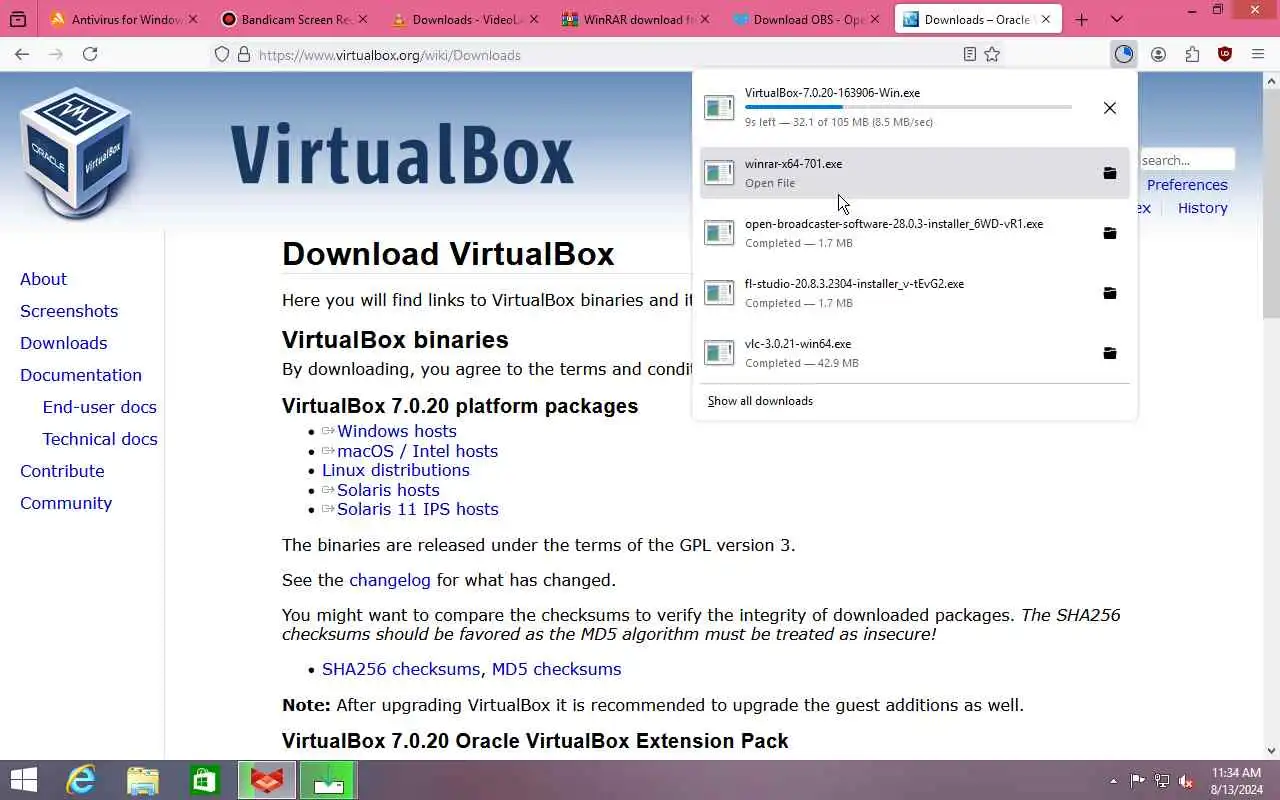Viewport: 1280px width, 800px height.
Task: Click the VirtualBox site search field
Action: point(1187,160)
